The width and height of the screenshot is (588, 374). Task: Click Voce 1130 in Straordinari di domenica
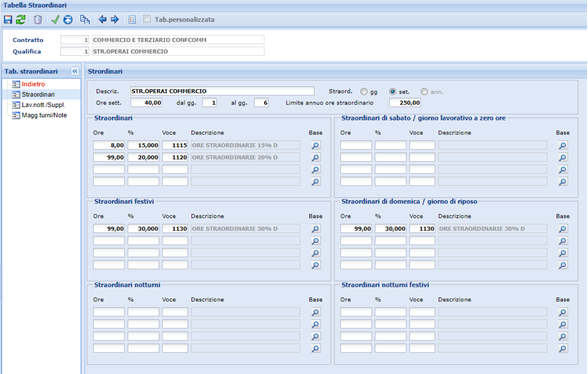422,228
